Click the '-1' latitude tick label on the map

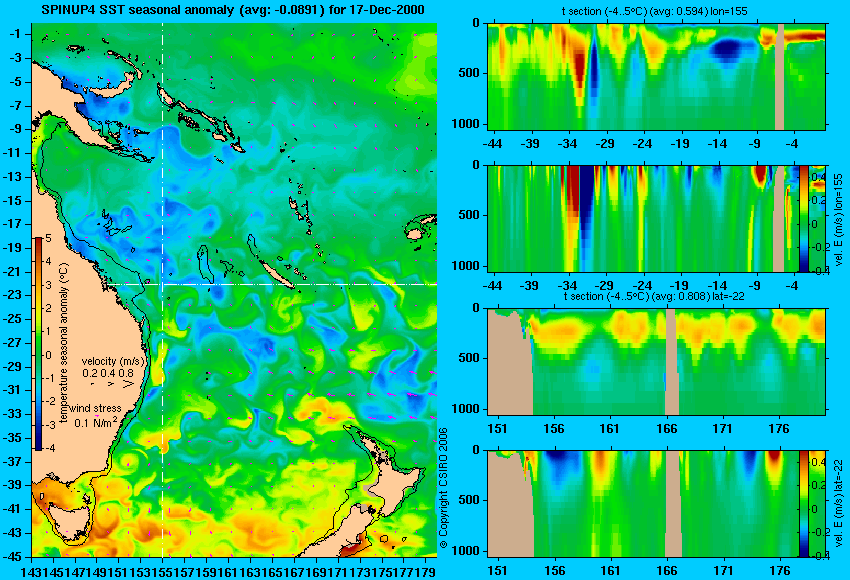[17, 34]
